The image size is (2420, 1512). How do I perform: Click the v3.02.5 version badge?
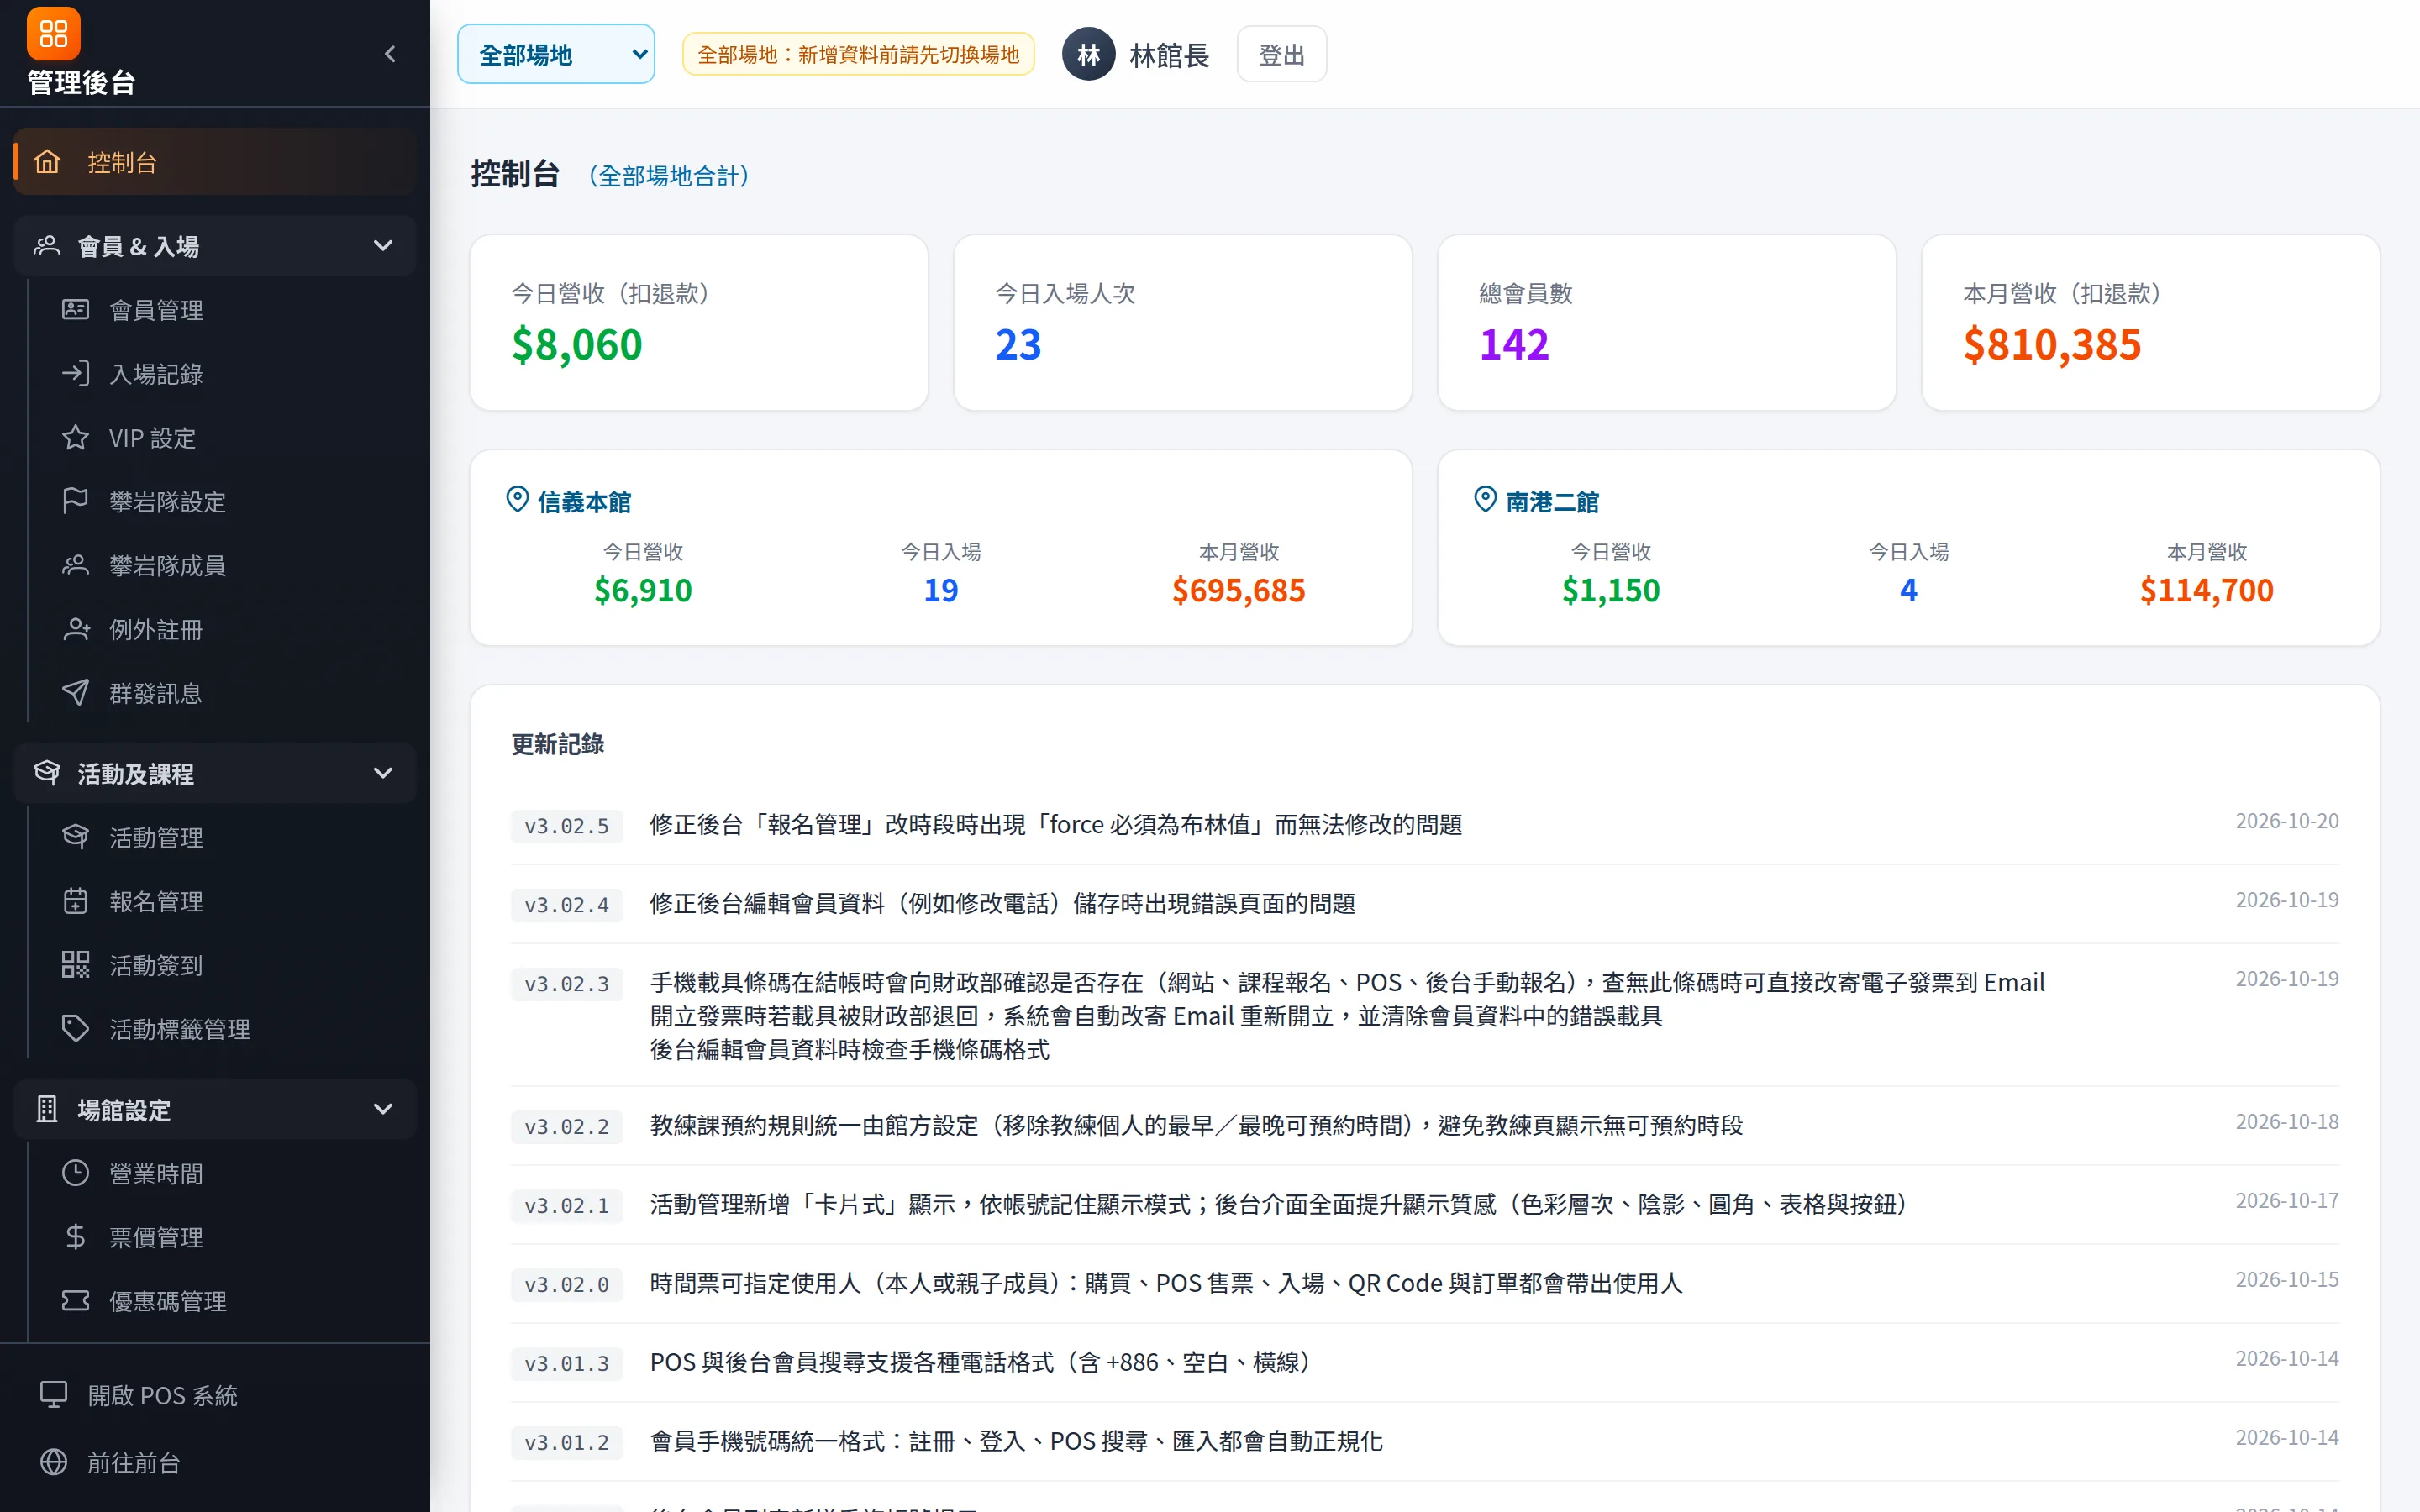[567, 826]
